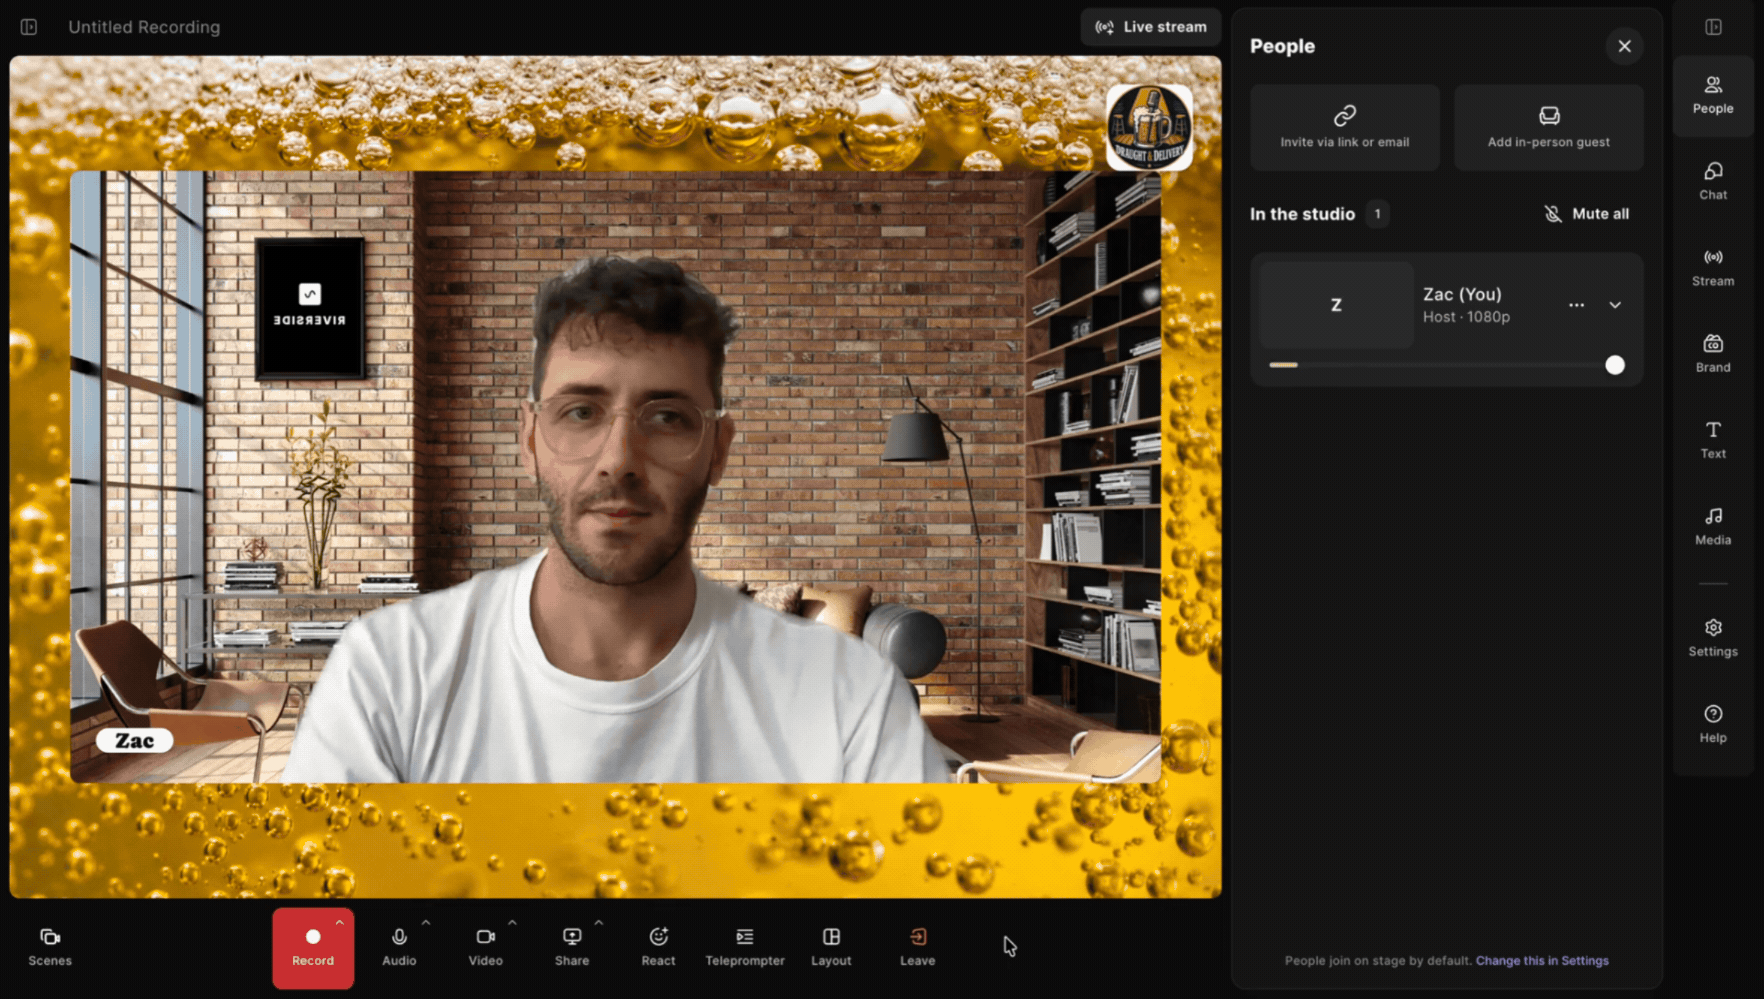Open the Brand sidebar tab
The width and height of the screenshot is (1764, 999).
point(1712,354)
